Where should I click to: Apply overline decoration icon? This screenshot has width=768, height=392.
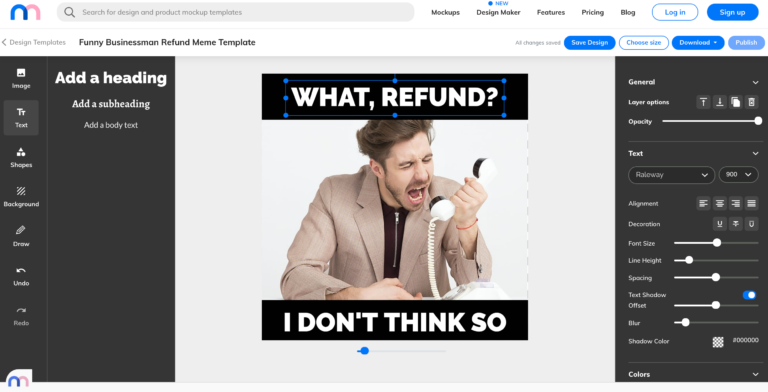[751, 224]
